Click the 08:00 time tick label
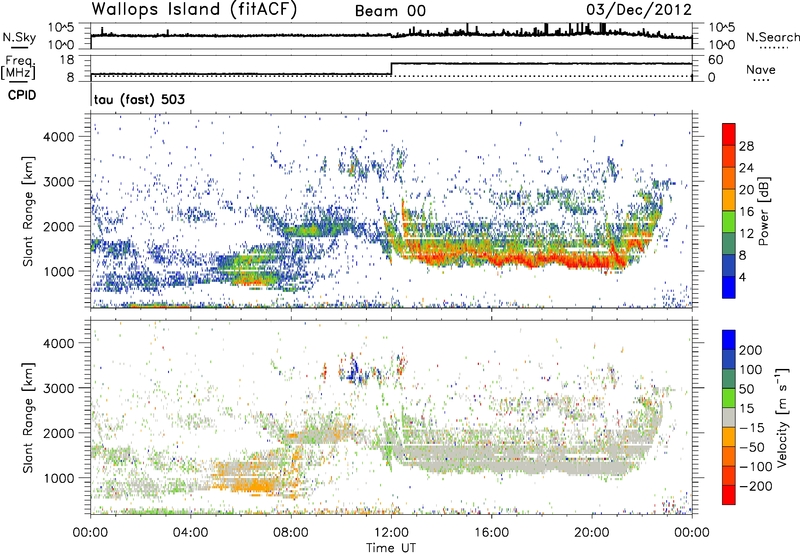The width and height of the screenshot is (800, 554). [291, 533]
